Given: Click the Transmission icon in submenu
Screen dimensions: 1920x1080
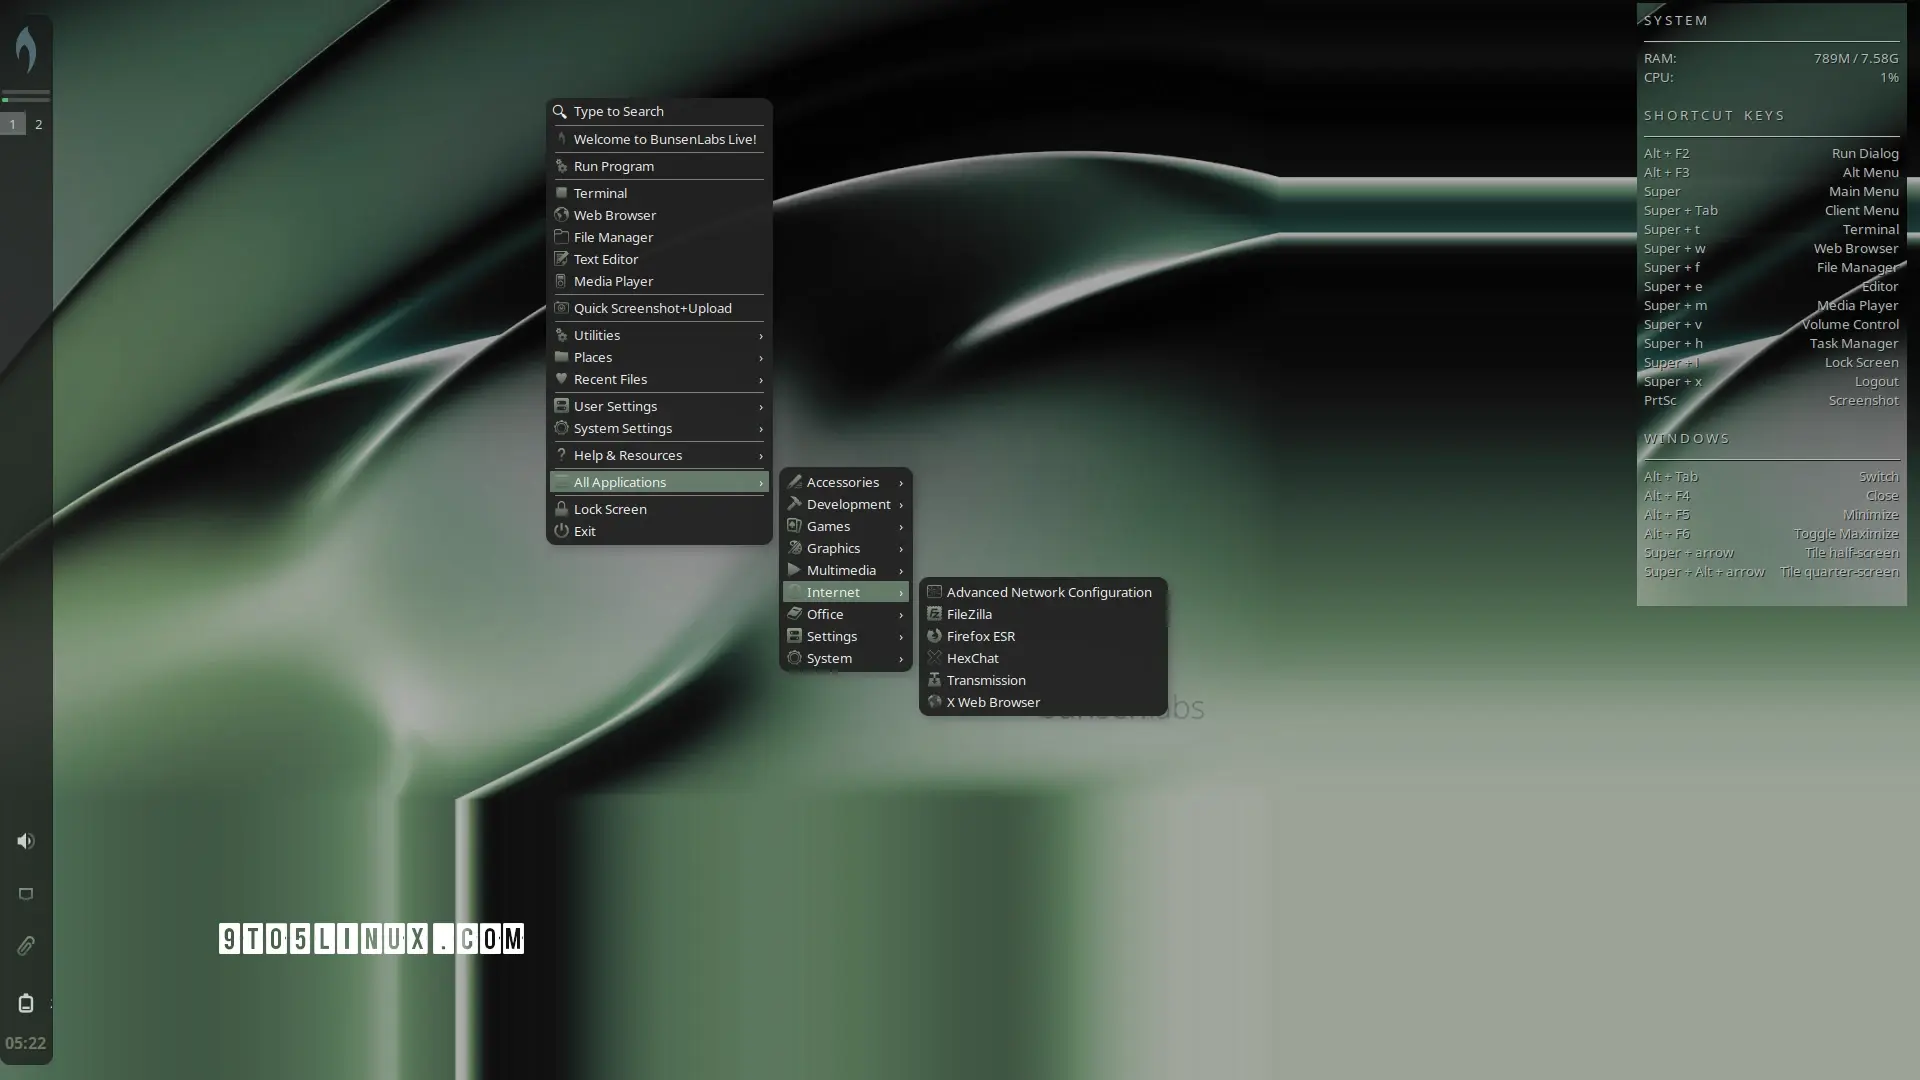Looking at the screenshot, I should click(x=934, y=680).
